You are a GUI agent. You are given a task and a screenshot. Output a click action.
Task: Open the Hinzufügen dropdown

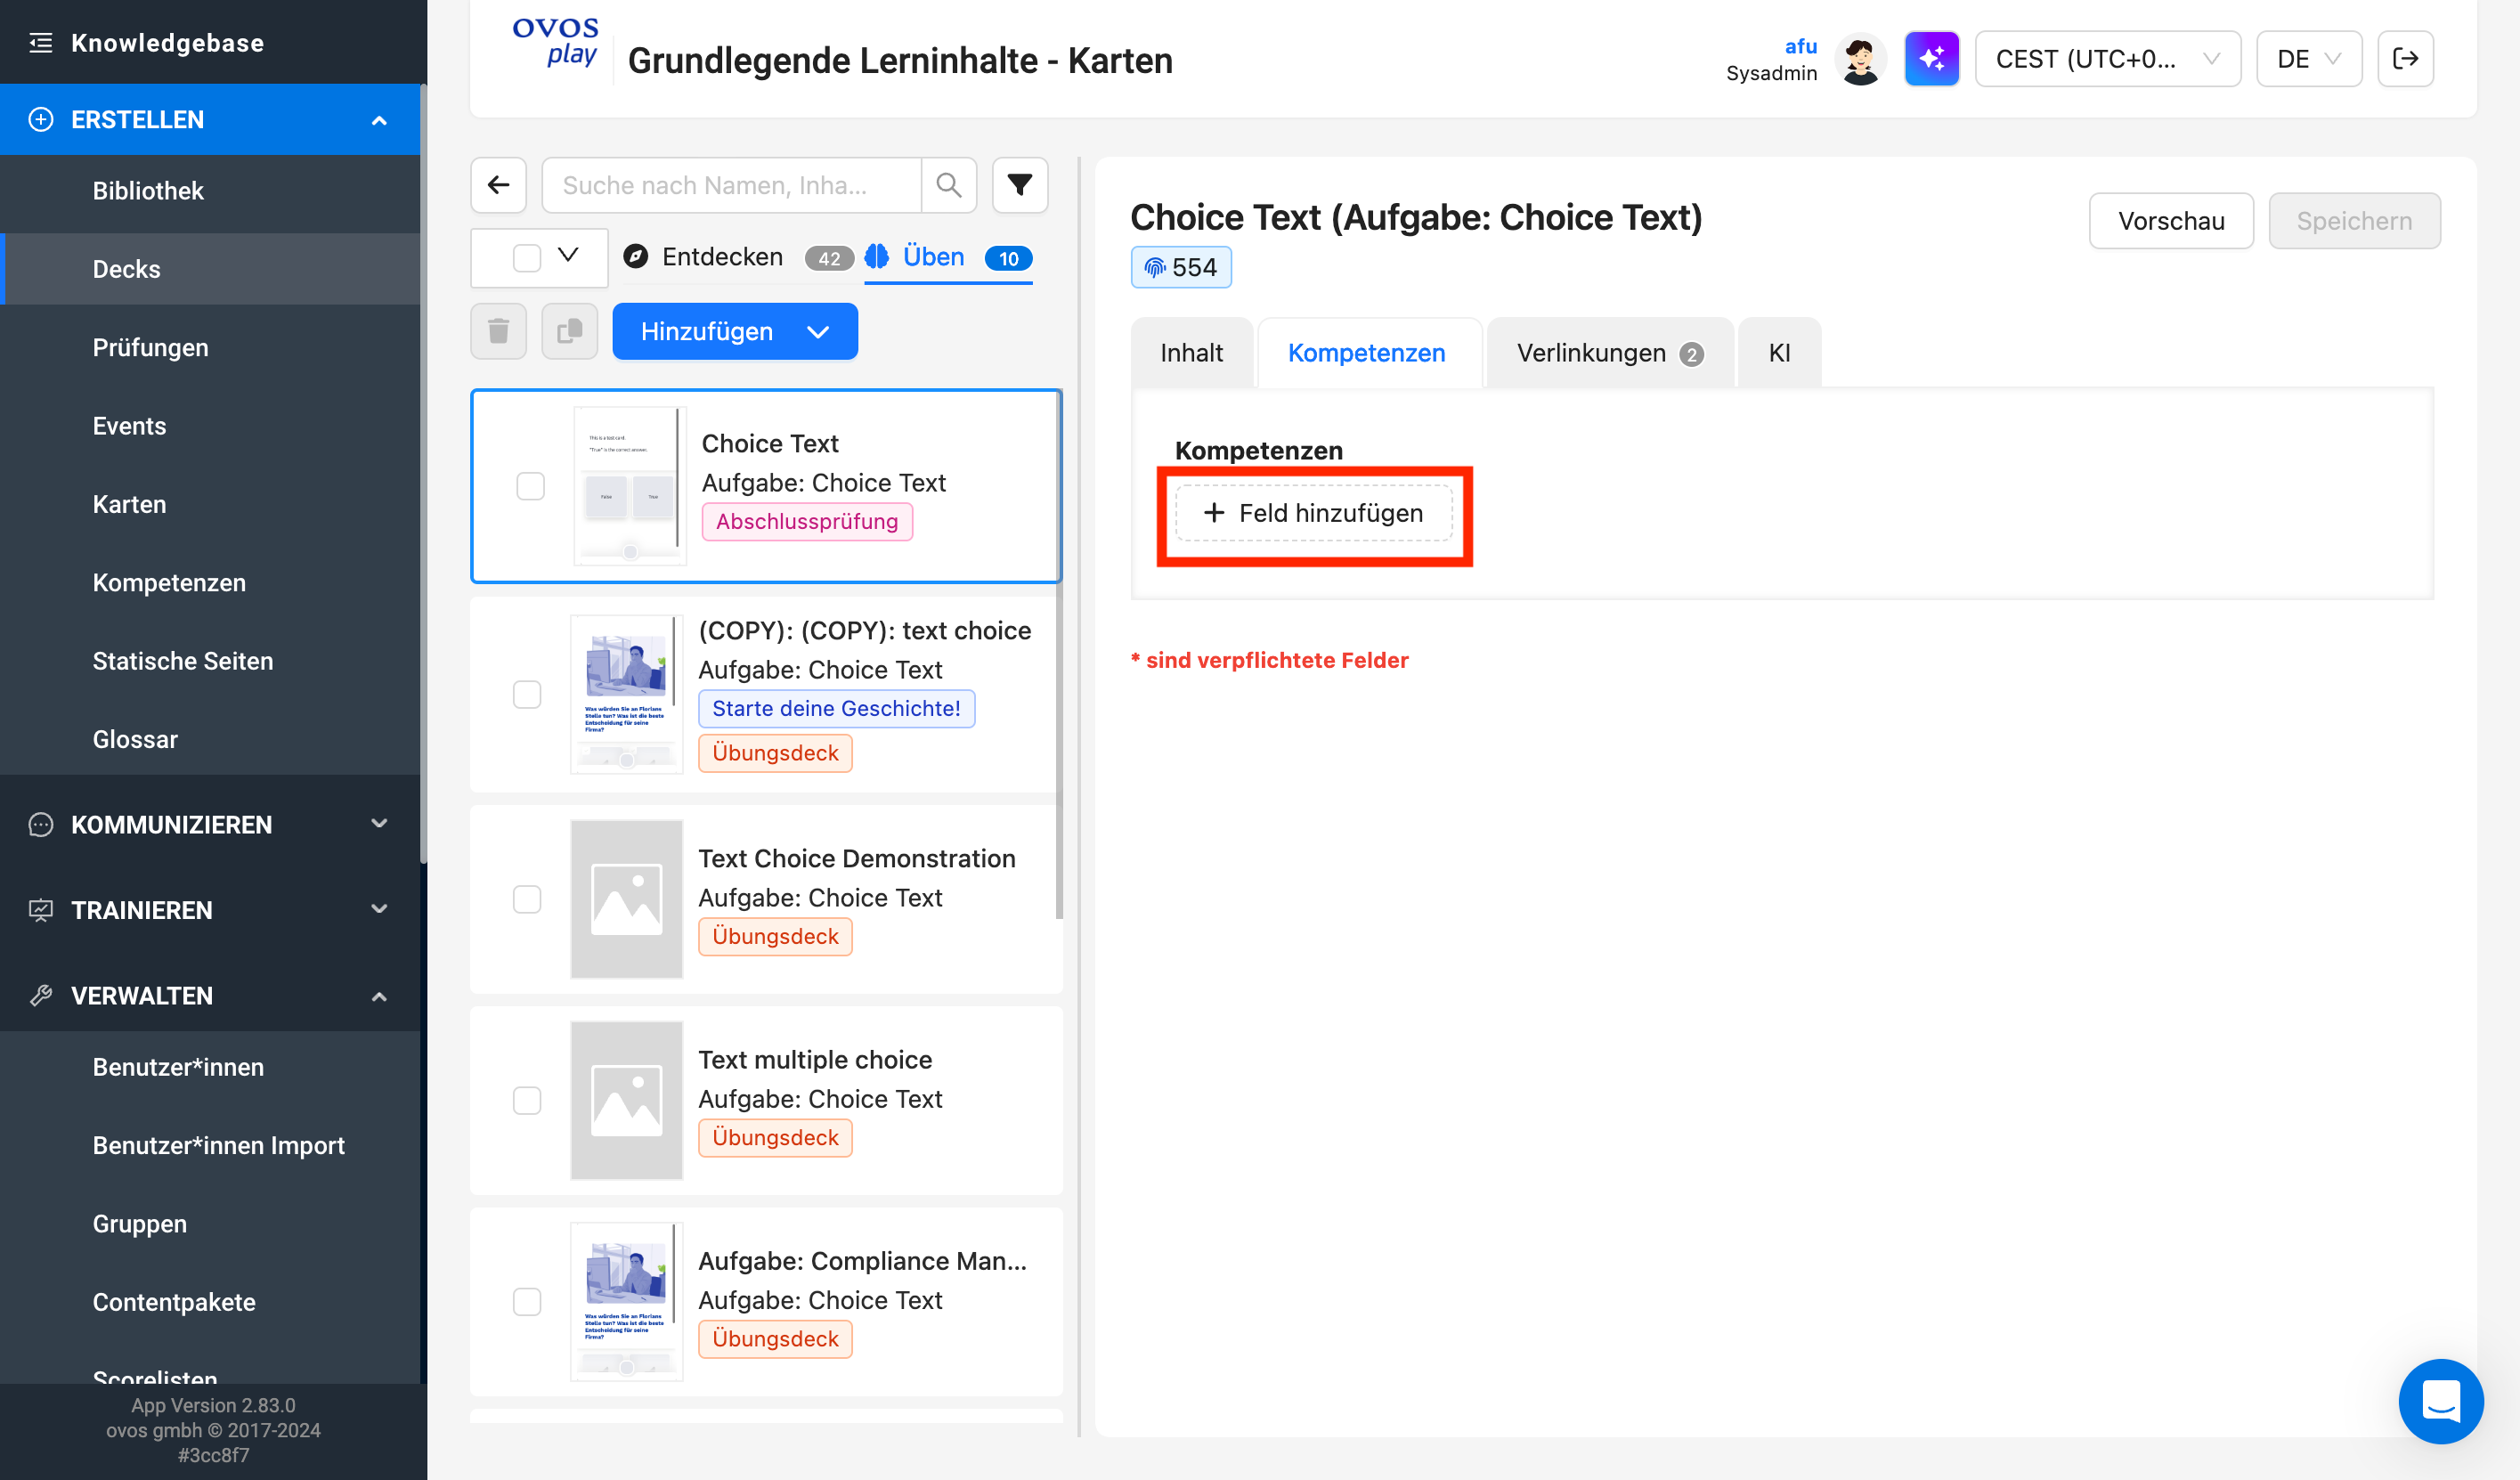pos(735,331)
